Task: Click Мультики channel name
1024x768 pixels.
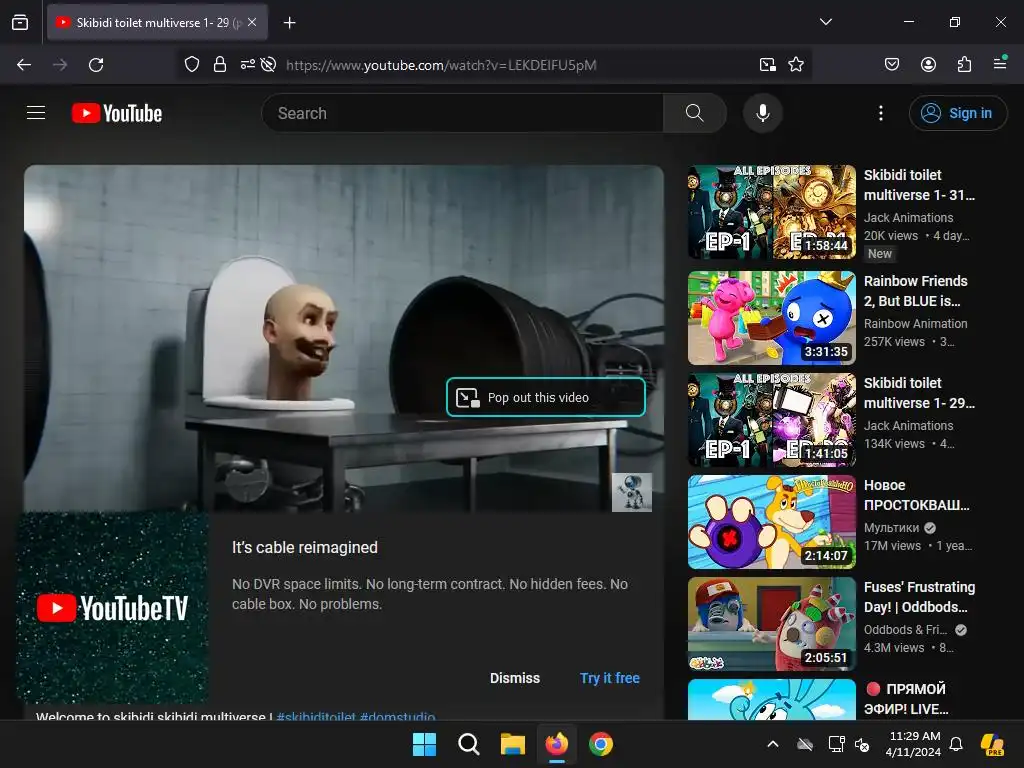Action: pos(891,528)
